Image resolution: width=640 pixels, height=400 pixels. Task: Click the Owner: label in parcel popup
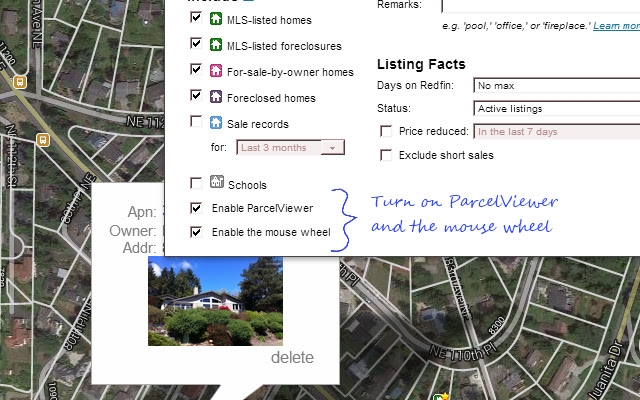pyautogui.click(x=133, y=231)
